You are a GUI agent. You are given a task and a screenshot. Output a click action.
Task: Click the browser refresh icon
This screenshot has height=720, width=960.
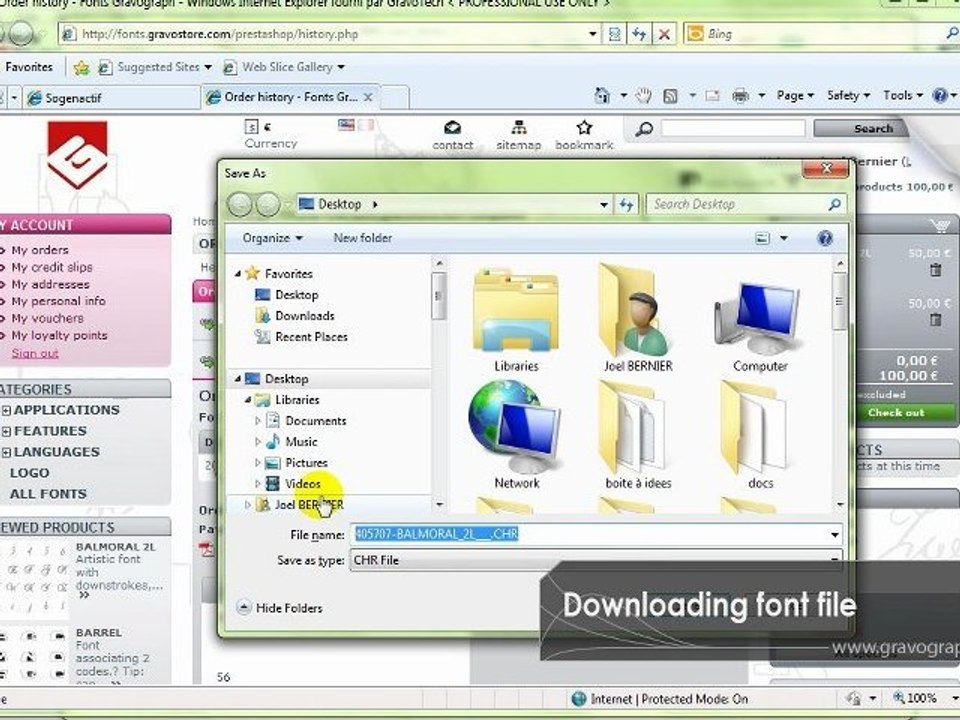(639, 34)
